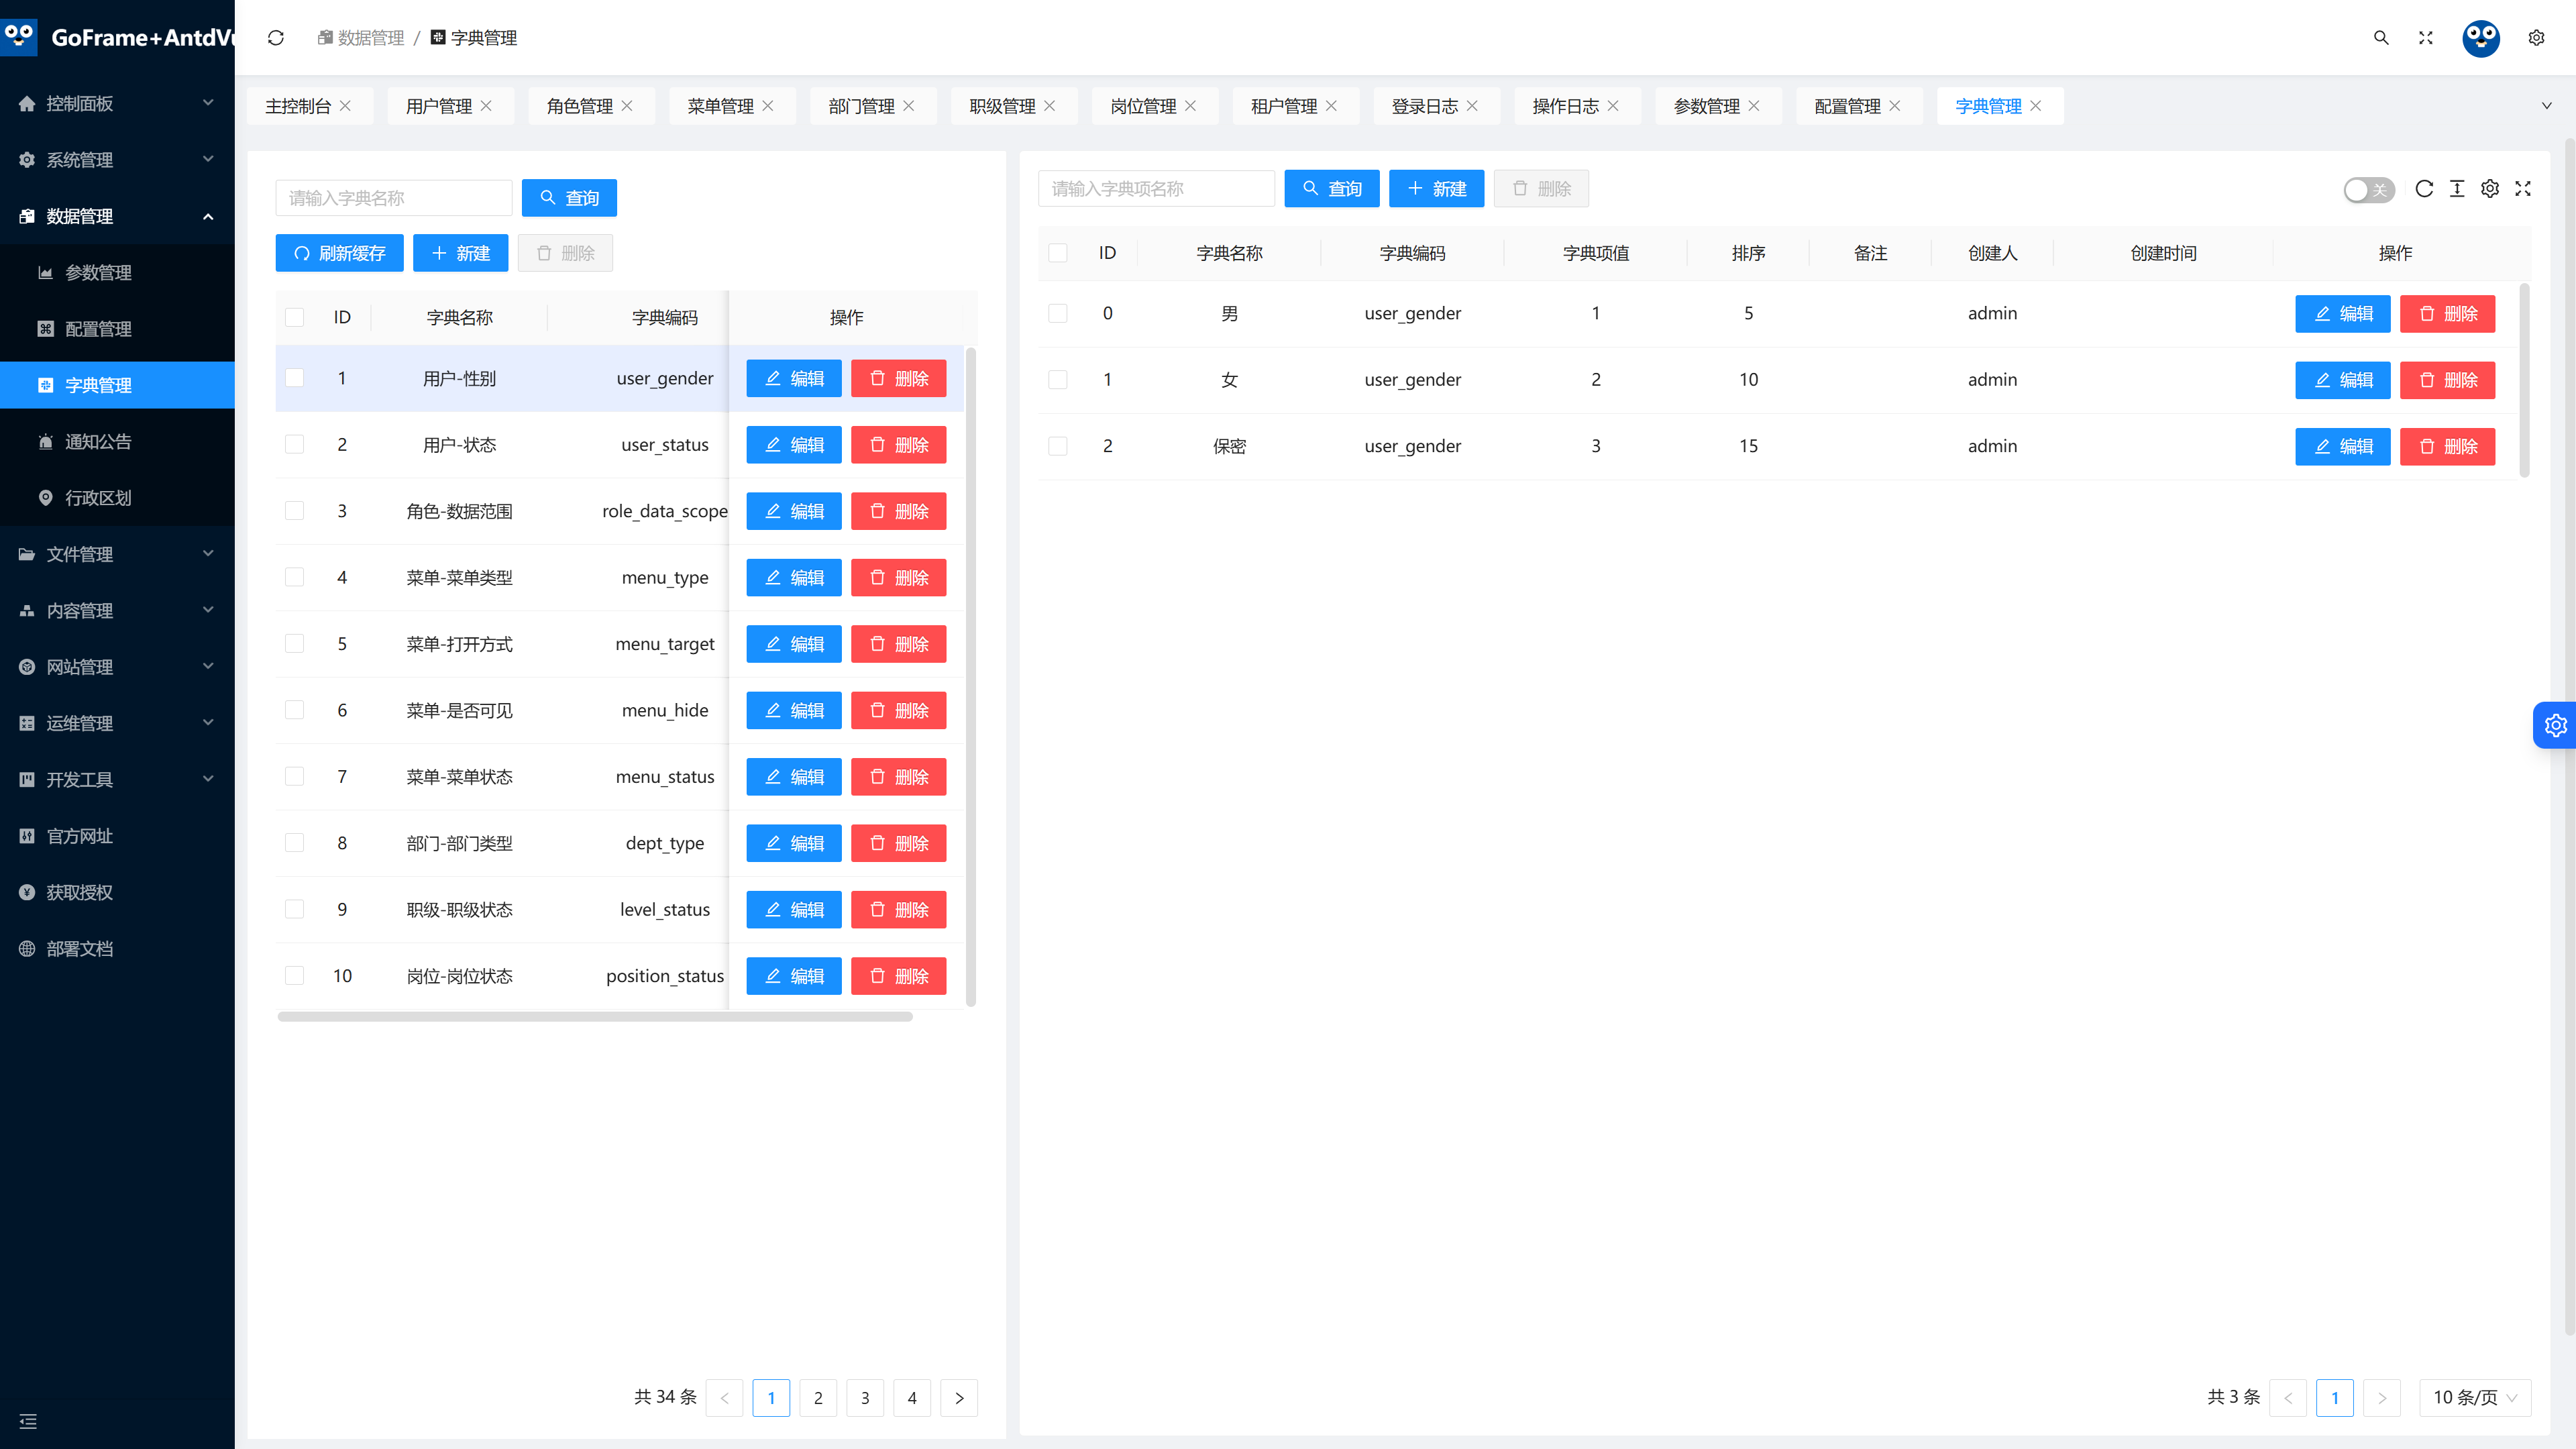Expand the 系统管理 sidebar menu

(117, 160)
